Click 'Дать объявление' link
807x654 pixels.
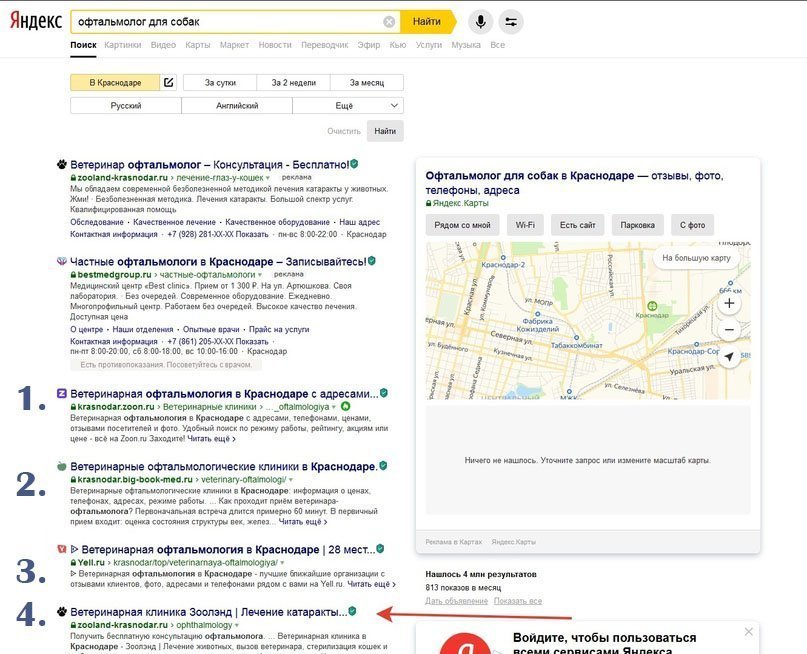[457, 600]
